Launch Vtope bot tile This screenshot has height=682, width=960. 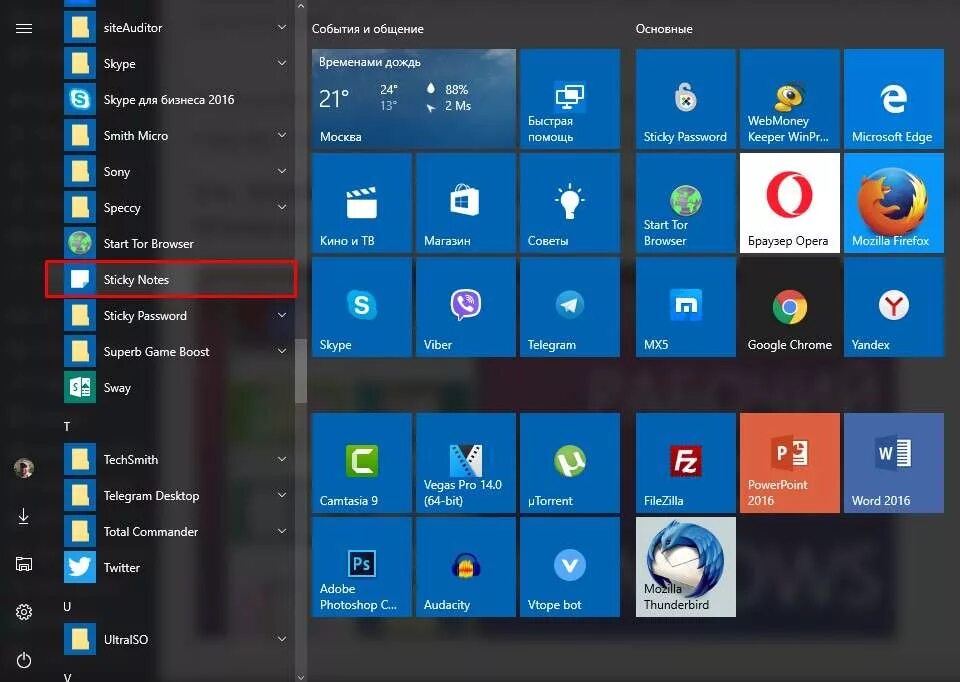coord(570,567)
